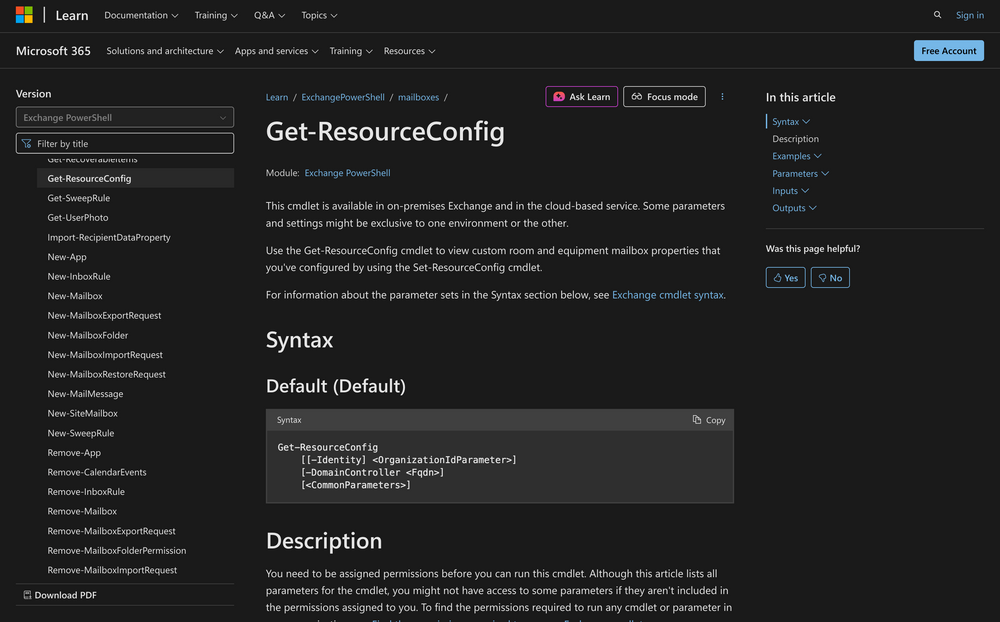This screenshot has height=622, width=1000.
Task: Click the Ask Learn icon
Action: [559, 96]
